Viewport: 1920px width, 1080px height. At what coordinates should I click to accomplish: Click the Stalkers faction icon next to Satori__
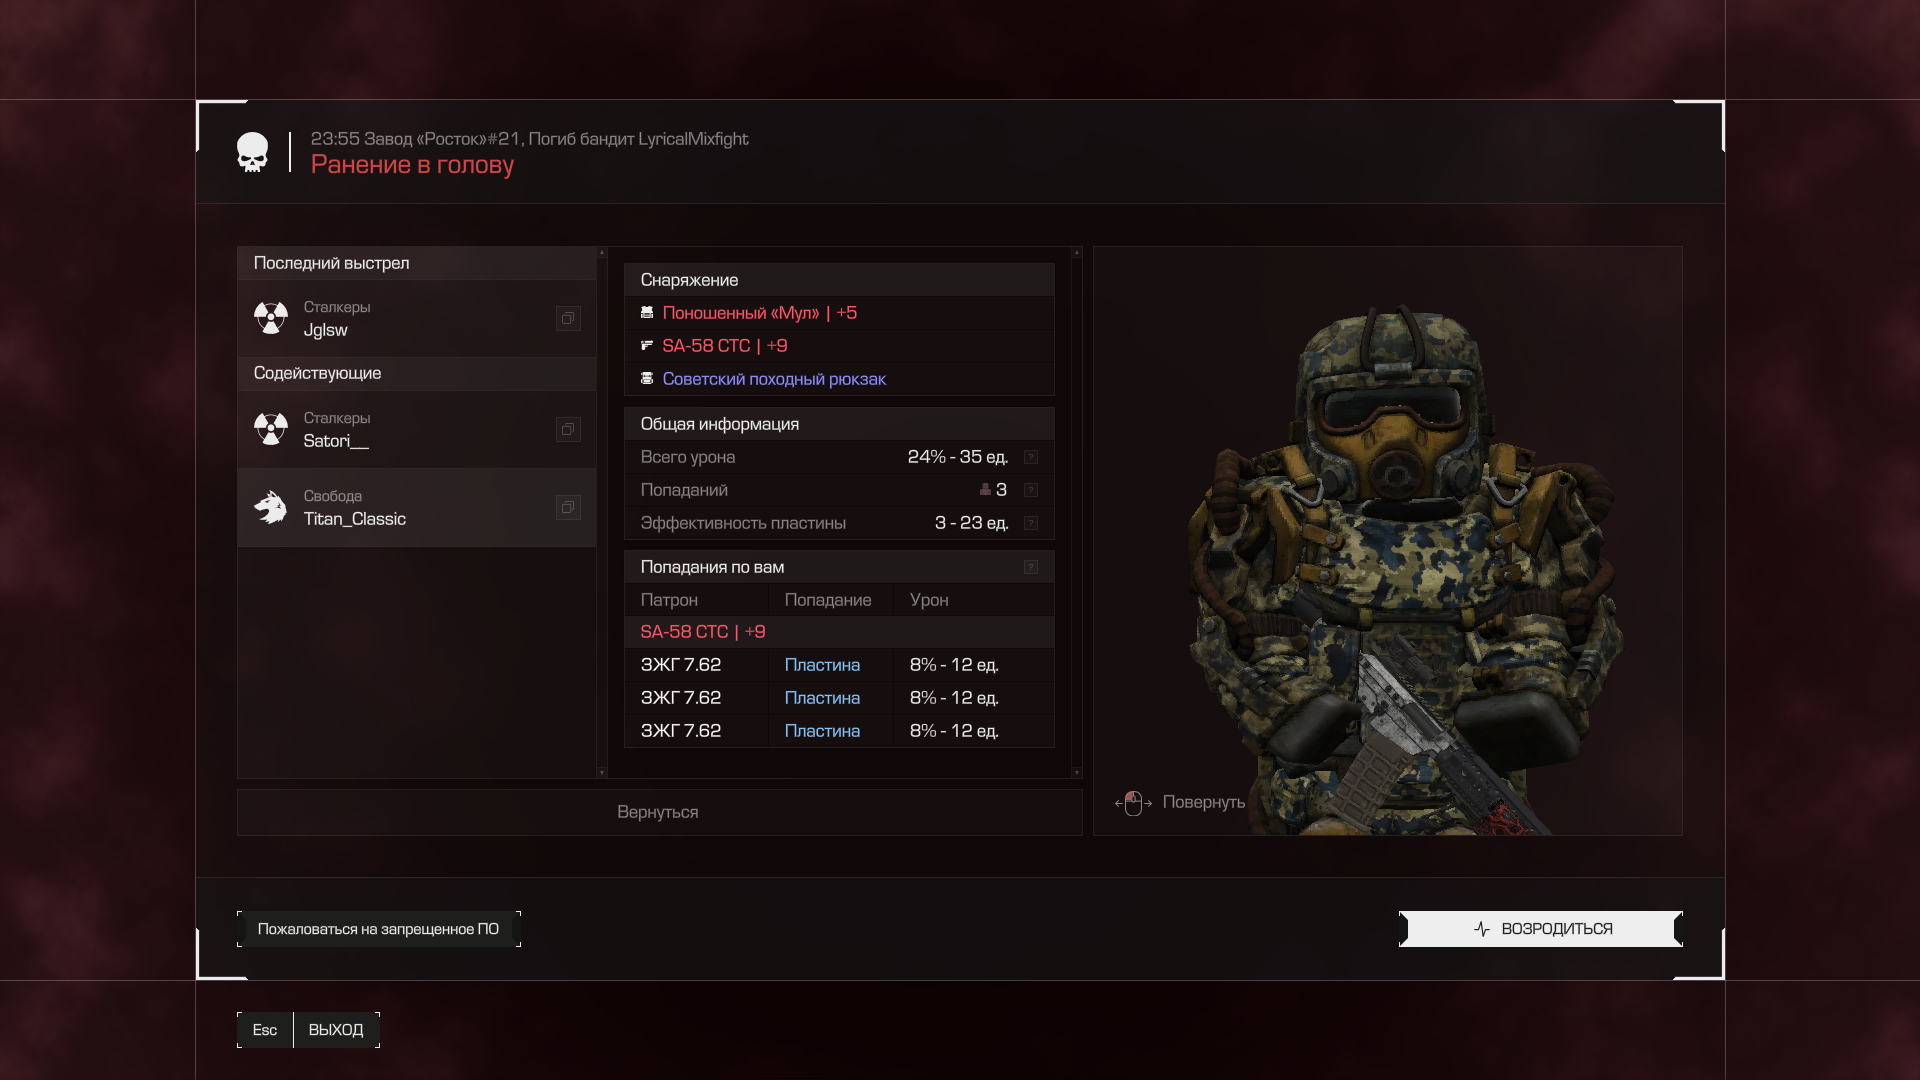(271, 429)
